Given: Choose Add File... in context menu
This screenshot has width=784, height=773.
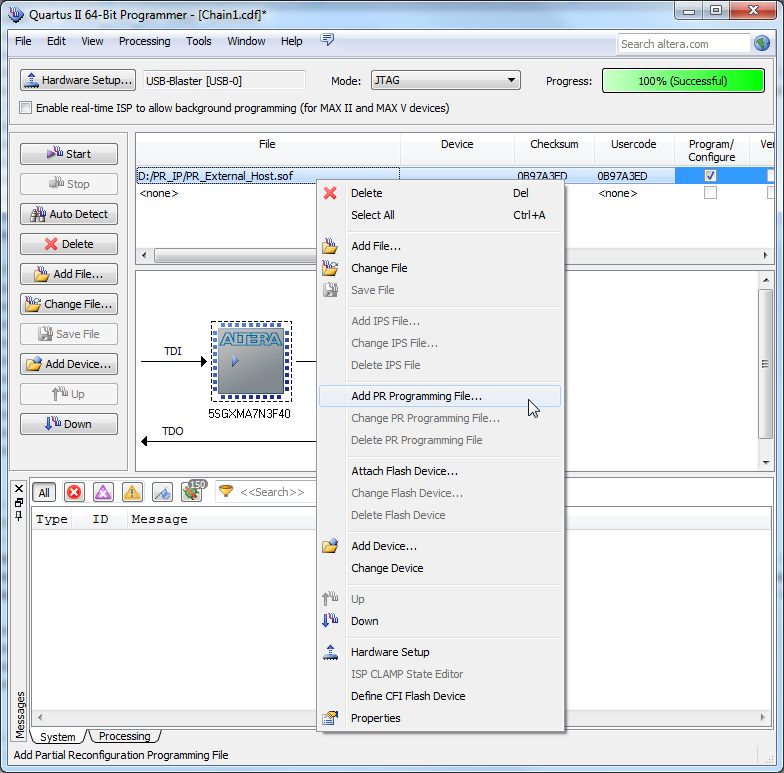Looking at the screenshot, I should point(440,246).
